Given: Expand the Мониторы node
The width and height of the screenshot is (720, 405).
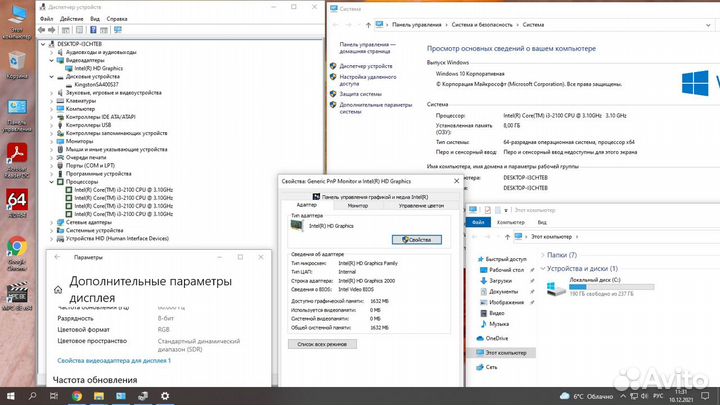Looking at the screenshot, I should tap(52, 141).
